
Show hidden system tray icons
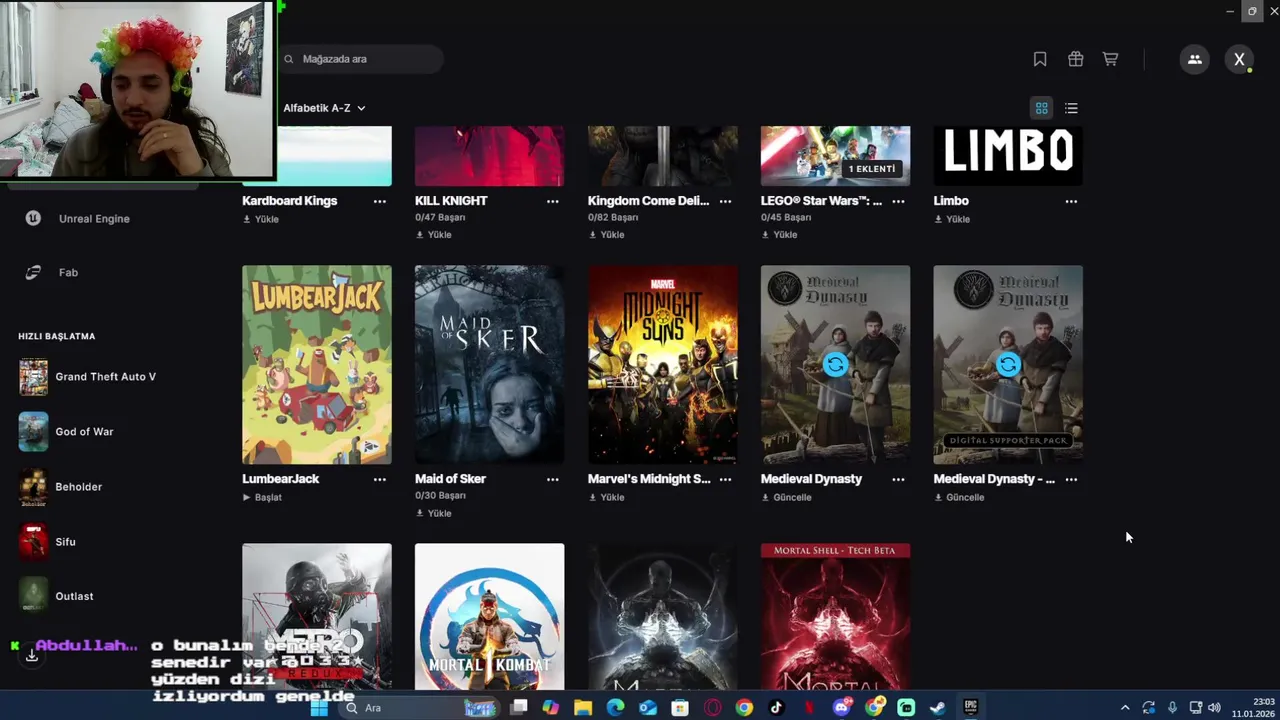[1125, 708]
